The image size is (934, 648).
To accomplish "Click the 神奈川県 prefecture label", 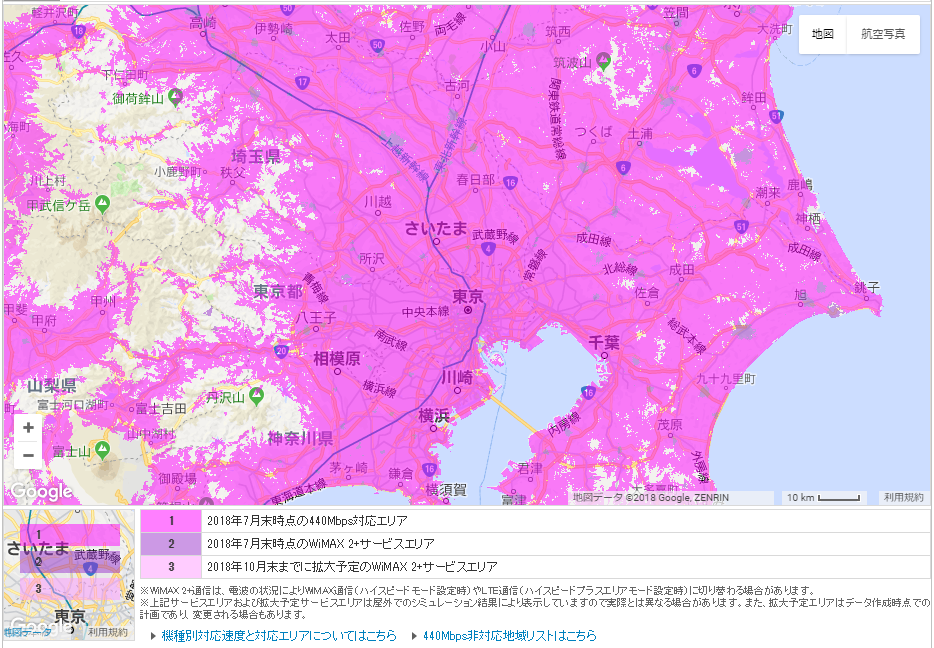I will pyautogui.click(x=300, y=439).
